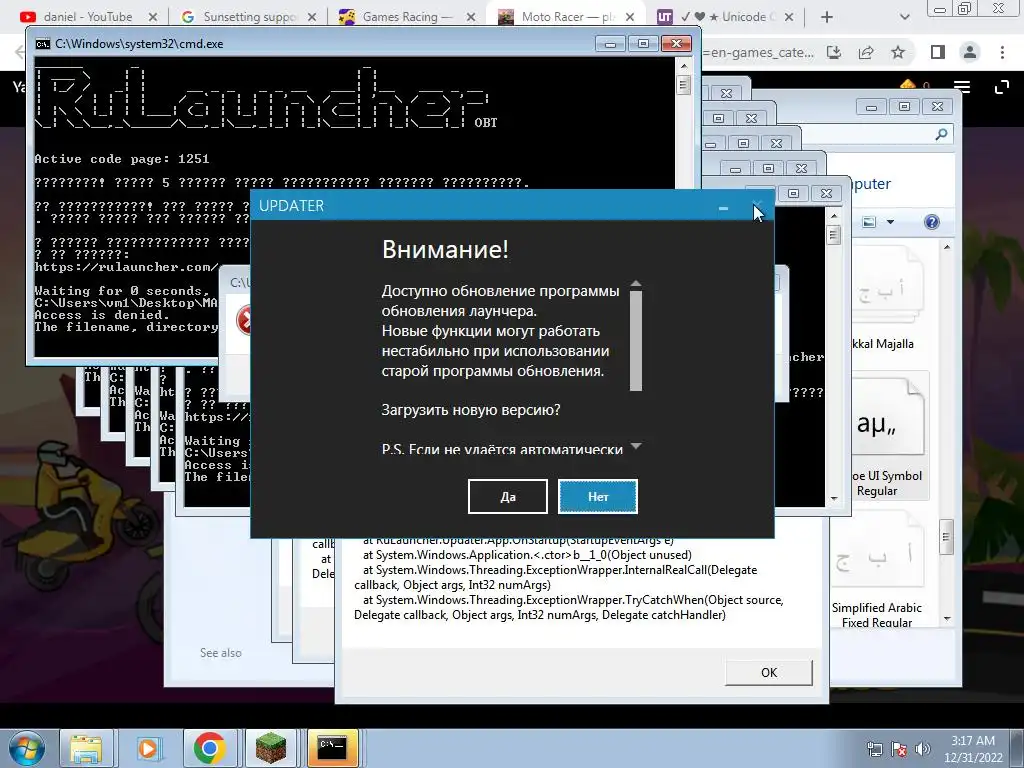Click the change view icon in Fonts window
This screenshot has height=768, width=1024.
coord(869,222)
